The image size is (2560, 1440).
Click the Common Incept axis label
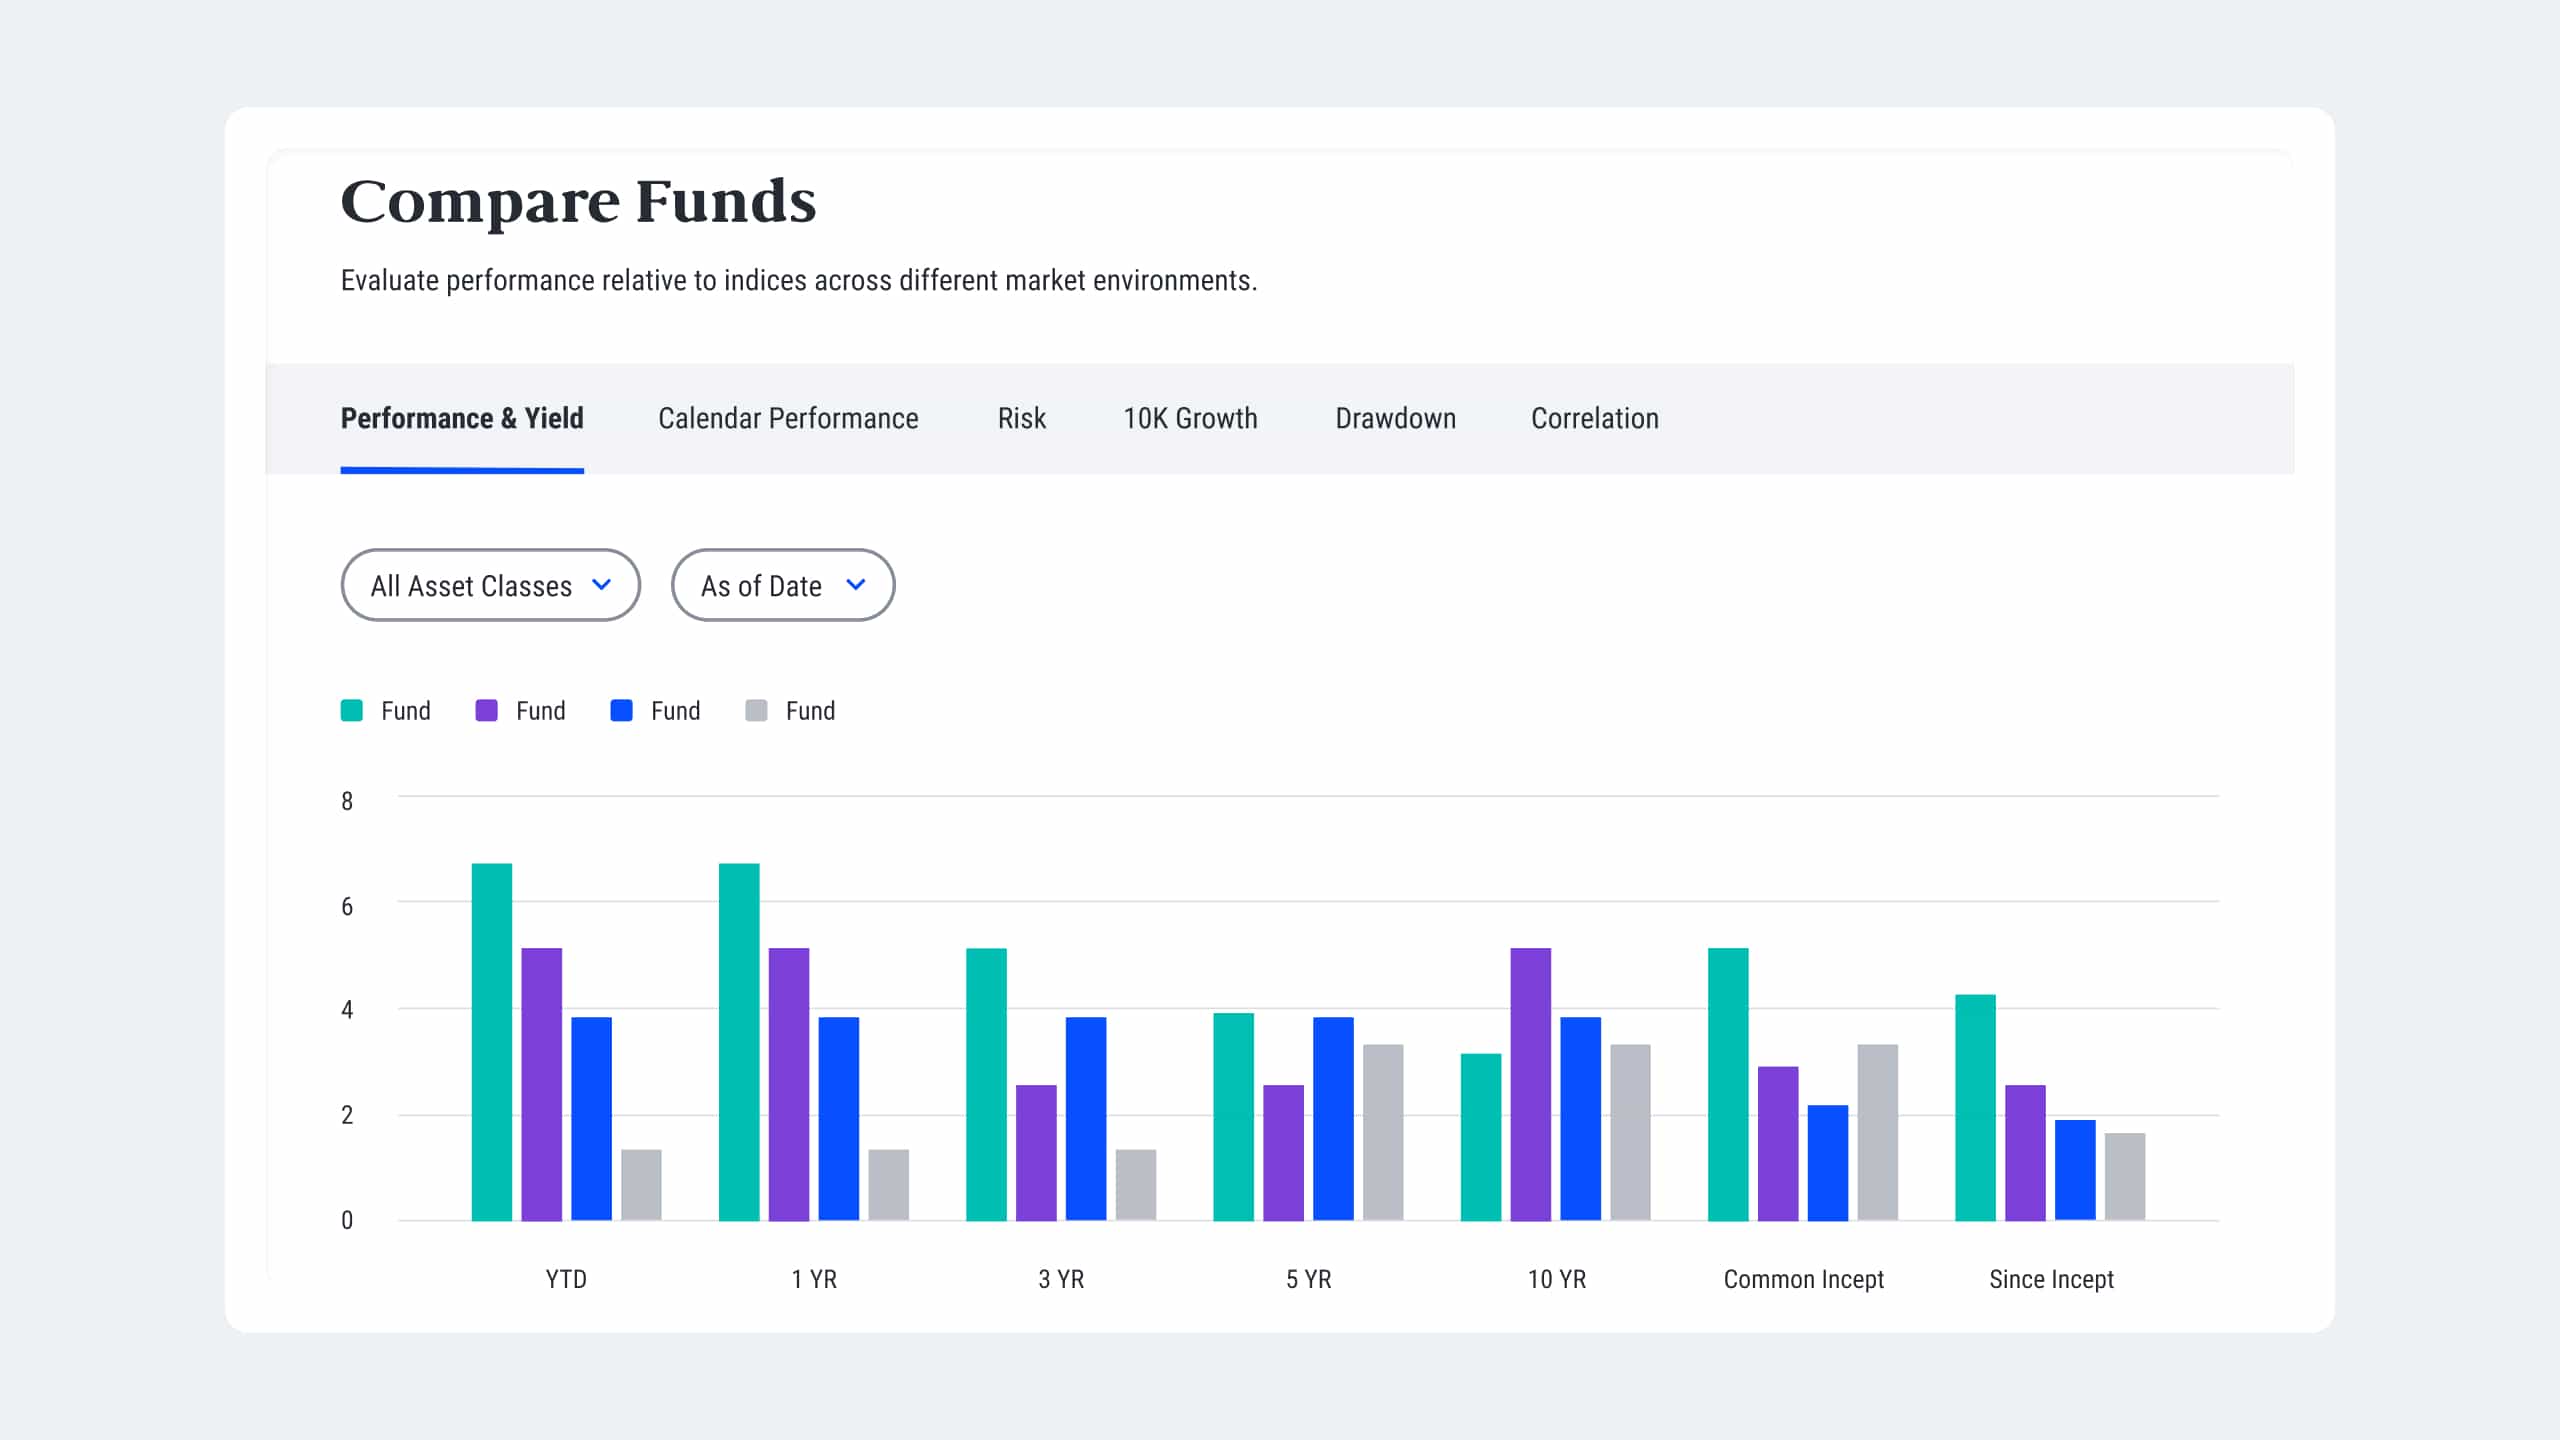1803,1279
